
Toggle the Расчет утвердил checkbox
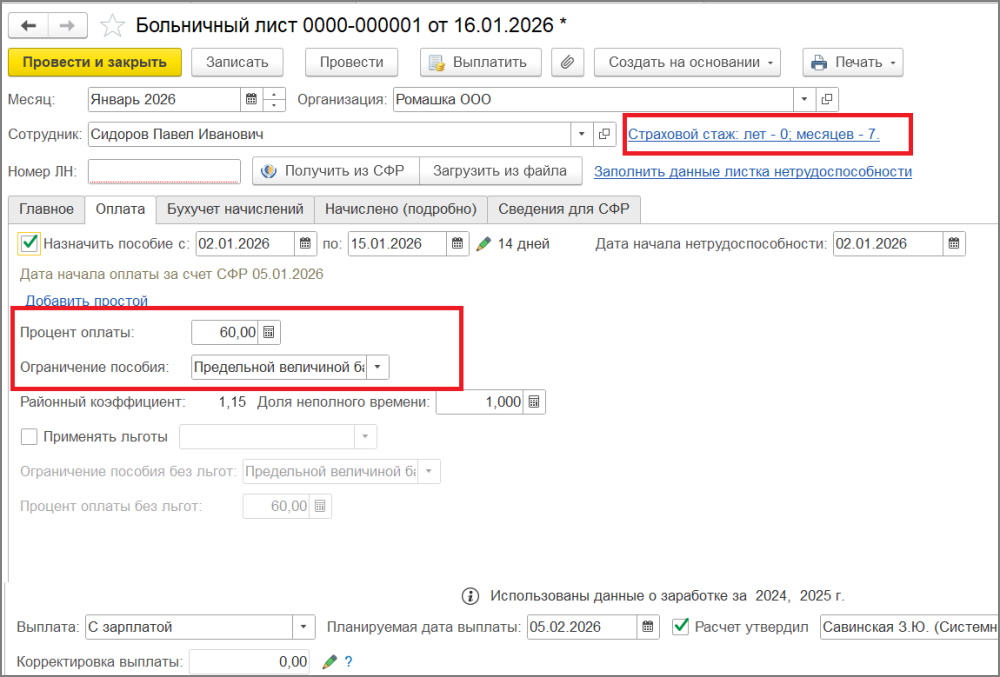[x=681, y=626]
